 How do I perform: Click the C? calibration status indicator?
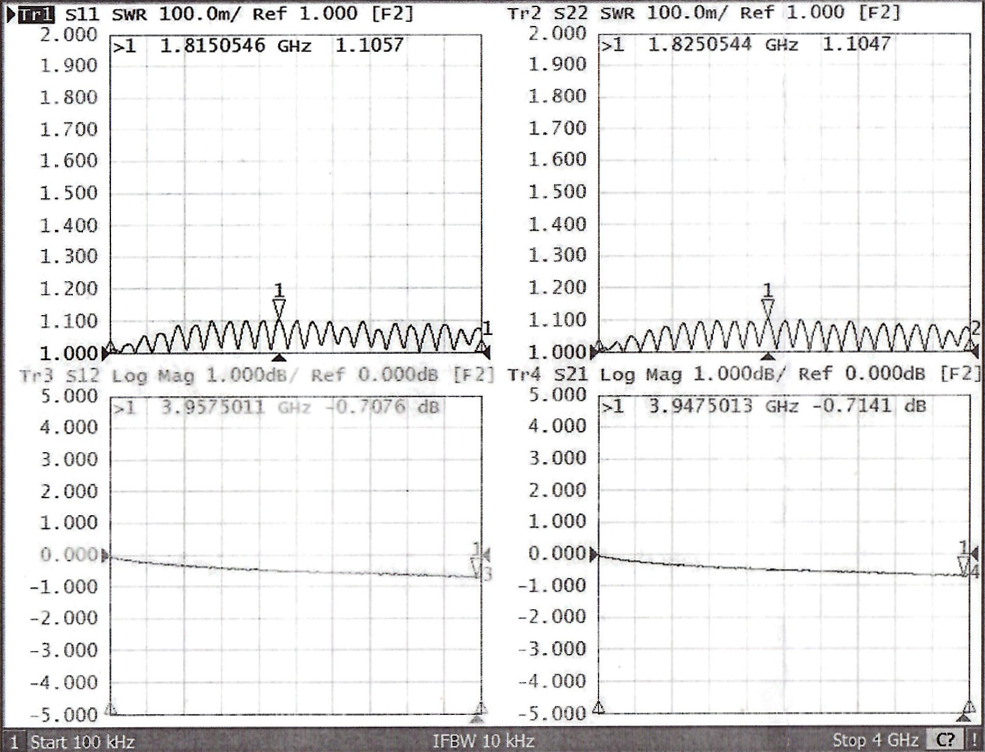click(x=943, y=741)
